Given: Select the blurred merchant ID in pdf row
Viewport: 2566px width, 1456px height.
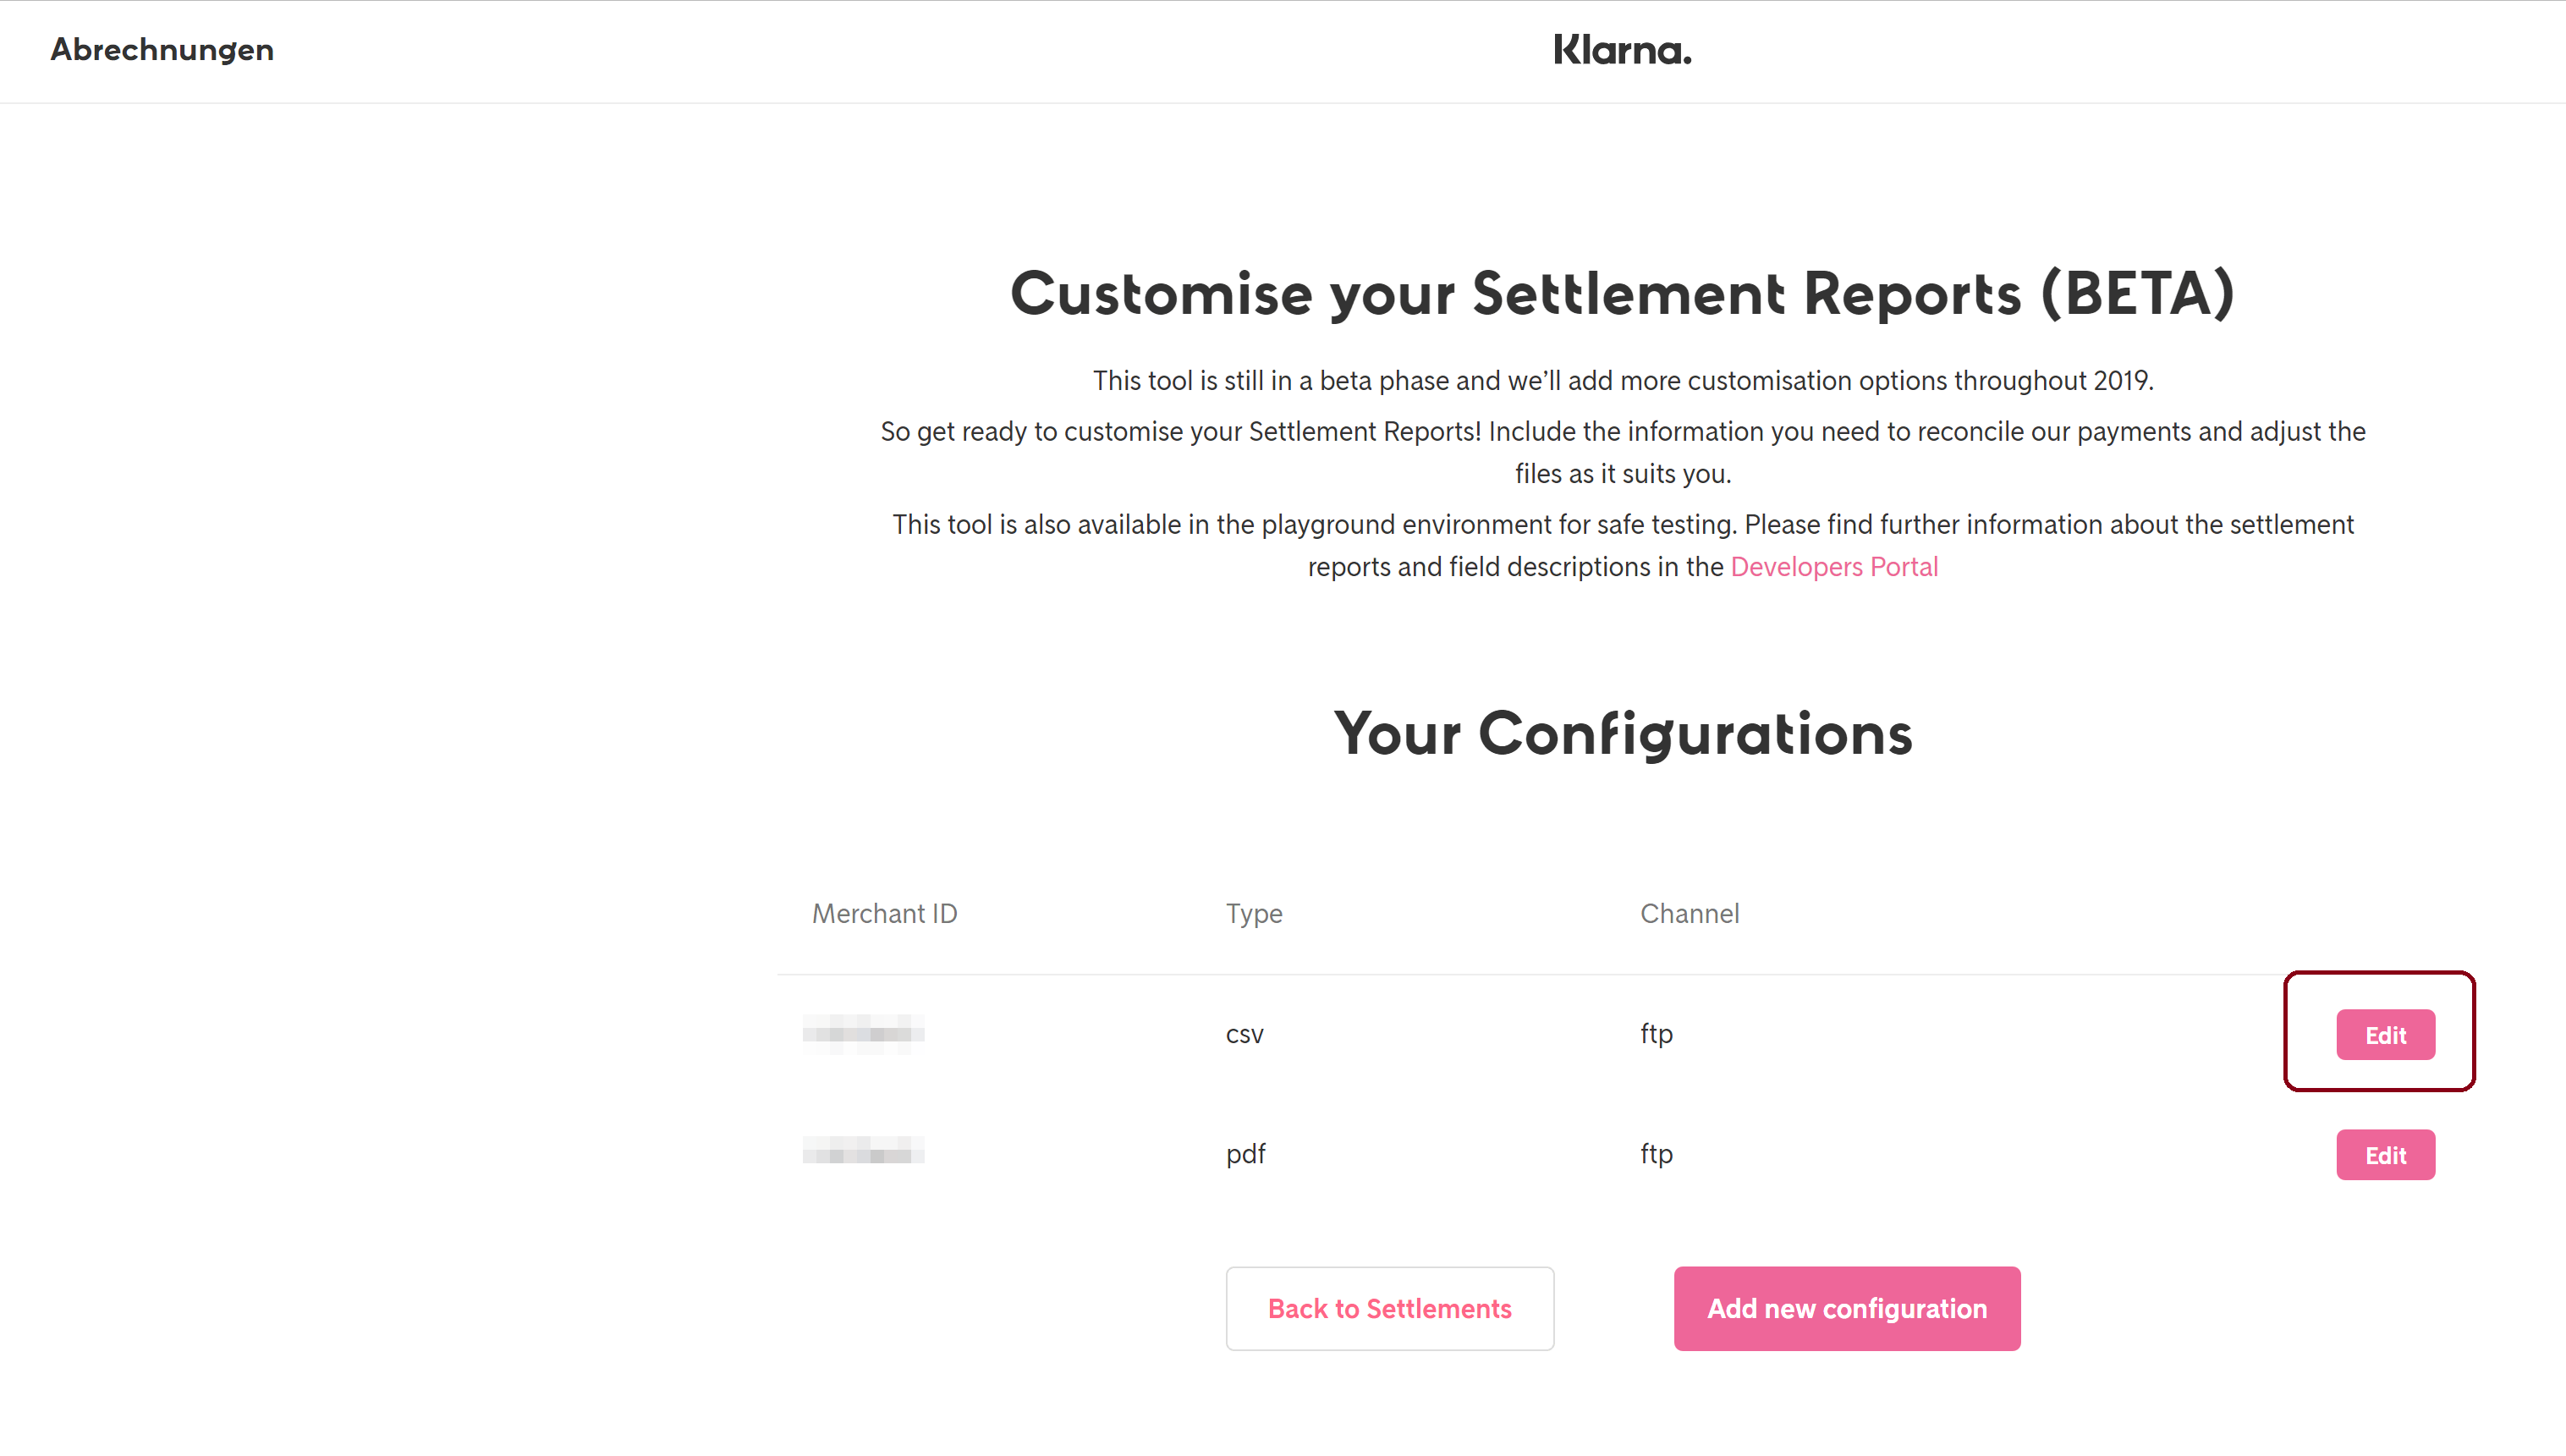Looking at the screenshot, I should point(863,1152).
